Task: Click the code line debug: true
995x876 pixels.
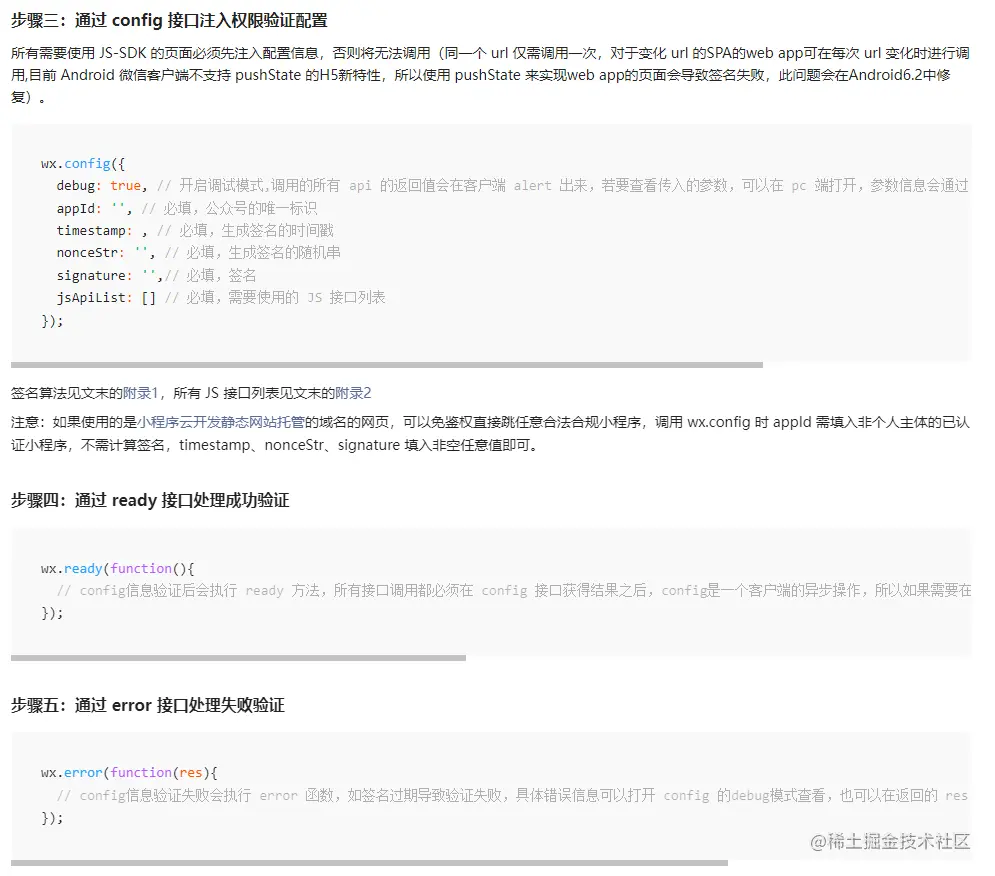Action: coord(102,186)
